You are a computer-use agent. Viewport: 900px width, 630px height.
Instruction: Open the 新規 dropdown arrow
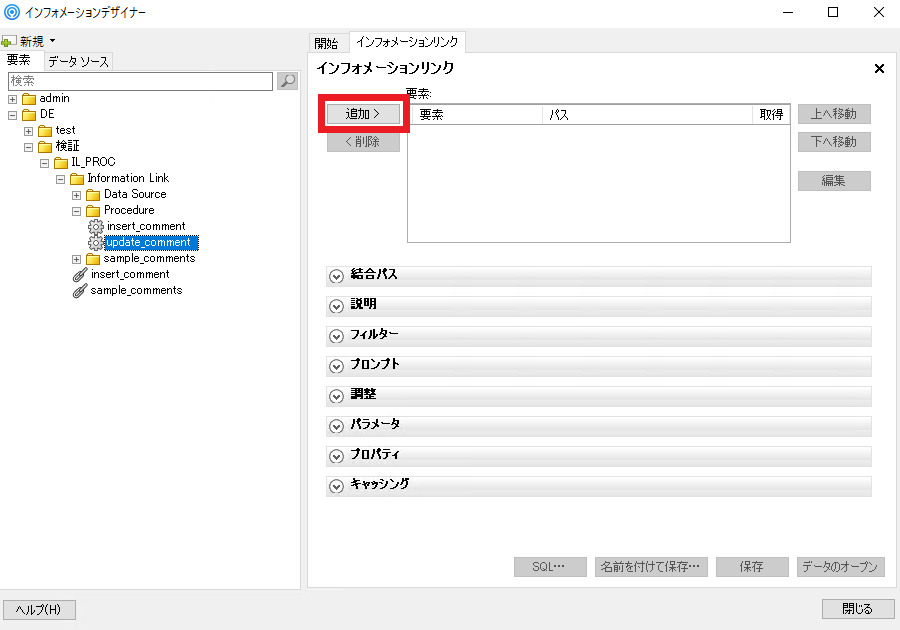click(x=52, y=41)
